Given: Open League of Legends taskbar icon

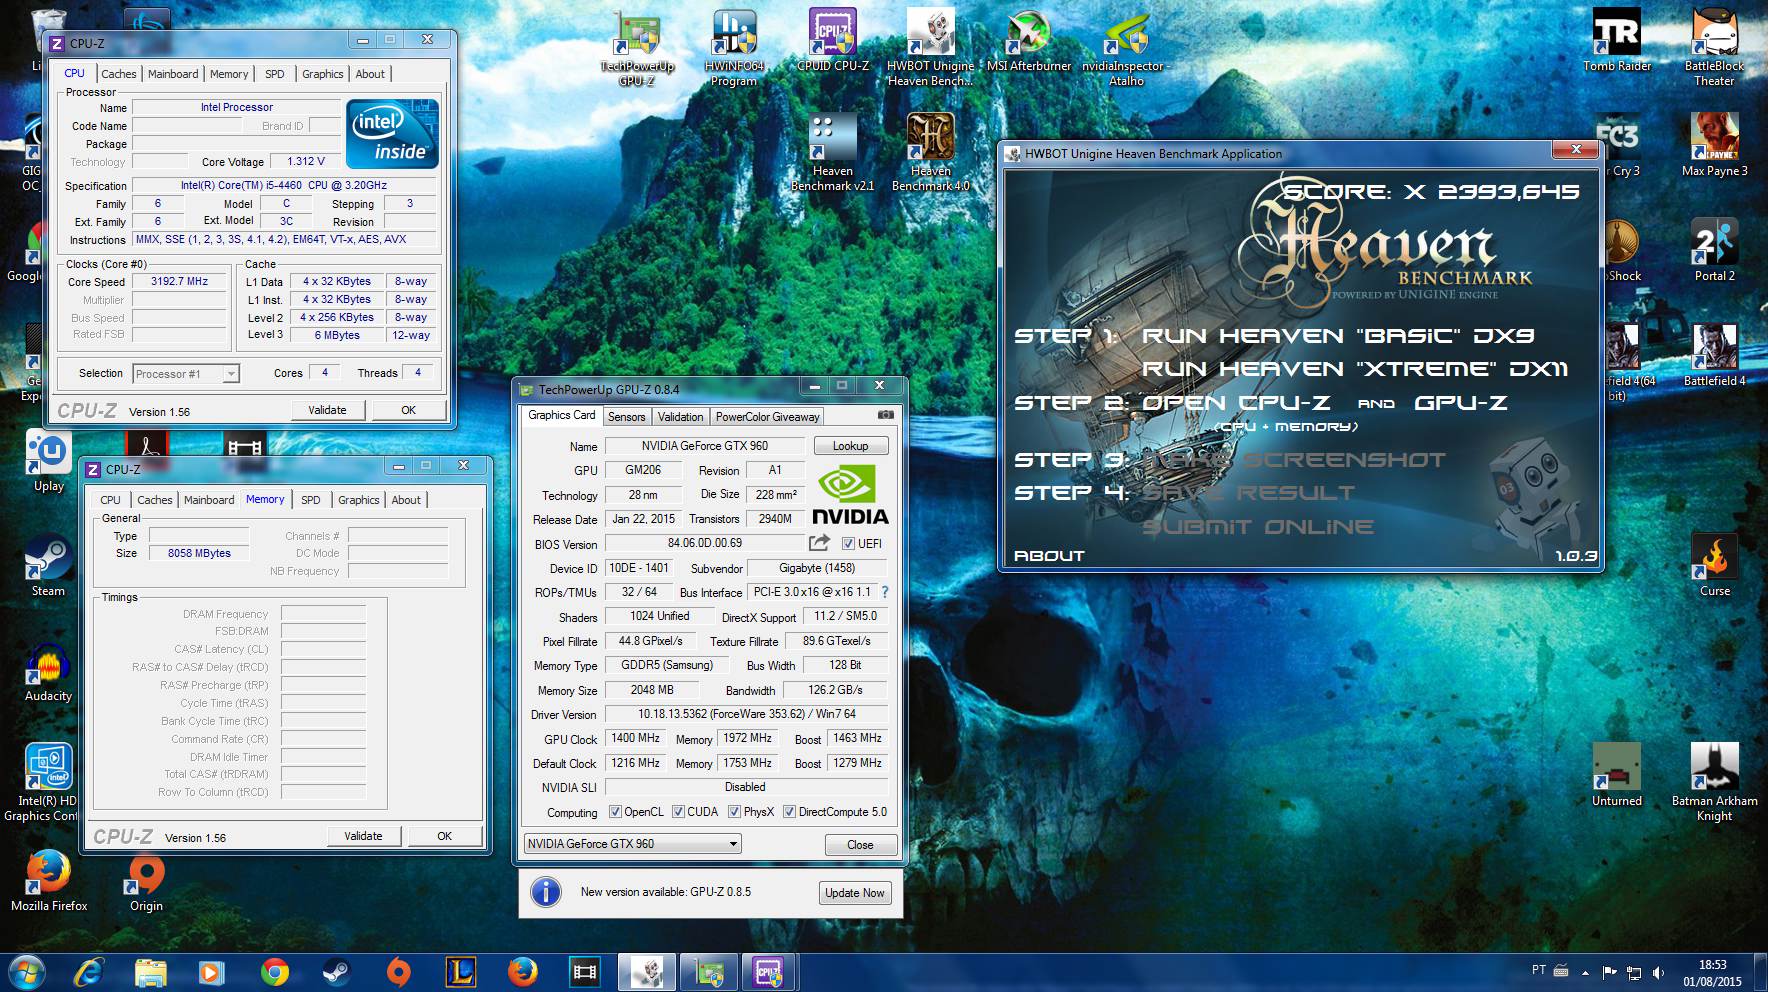Looking at the screenshot, I should tap(460, 972).
